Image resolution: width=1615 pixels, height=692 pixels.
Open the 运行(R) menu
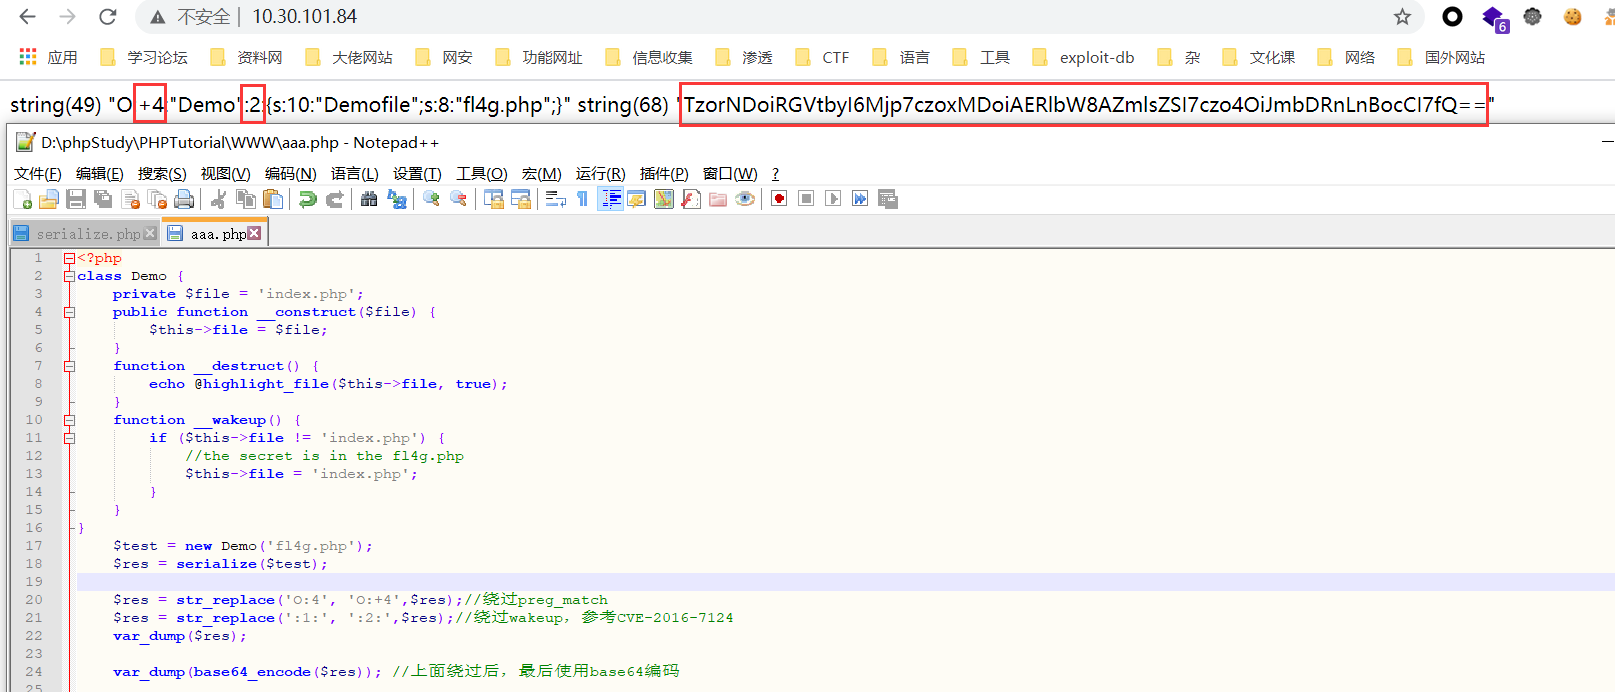[600, 174]
